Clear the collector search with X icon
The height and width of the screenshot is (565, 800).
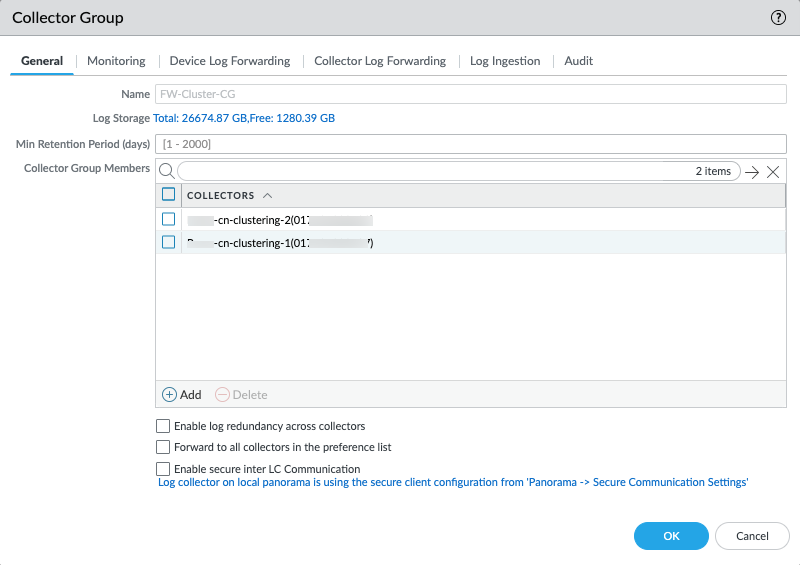coord(773,171)
